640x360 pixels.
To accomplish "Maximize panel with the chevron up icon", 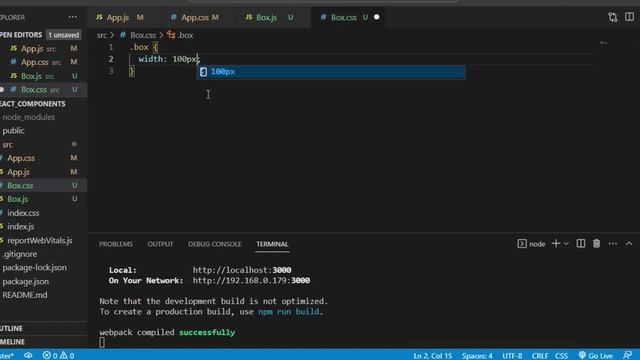I will coord(629,244).
